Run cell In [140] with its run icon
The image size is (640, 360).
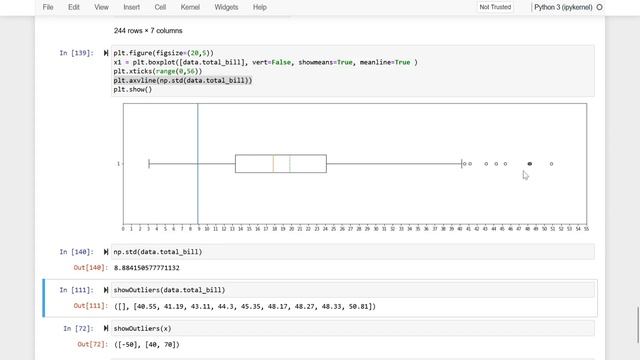[x=106, y=252]
